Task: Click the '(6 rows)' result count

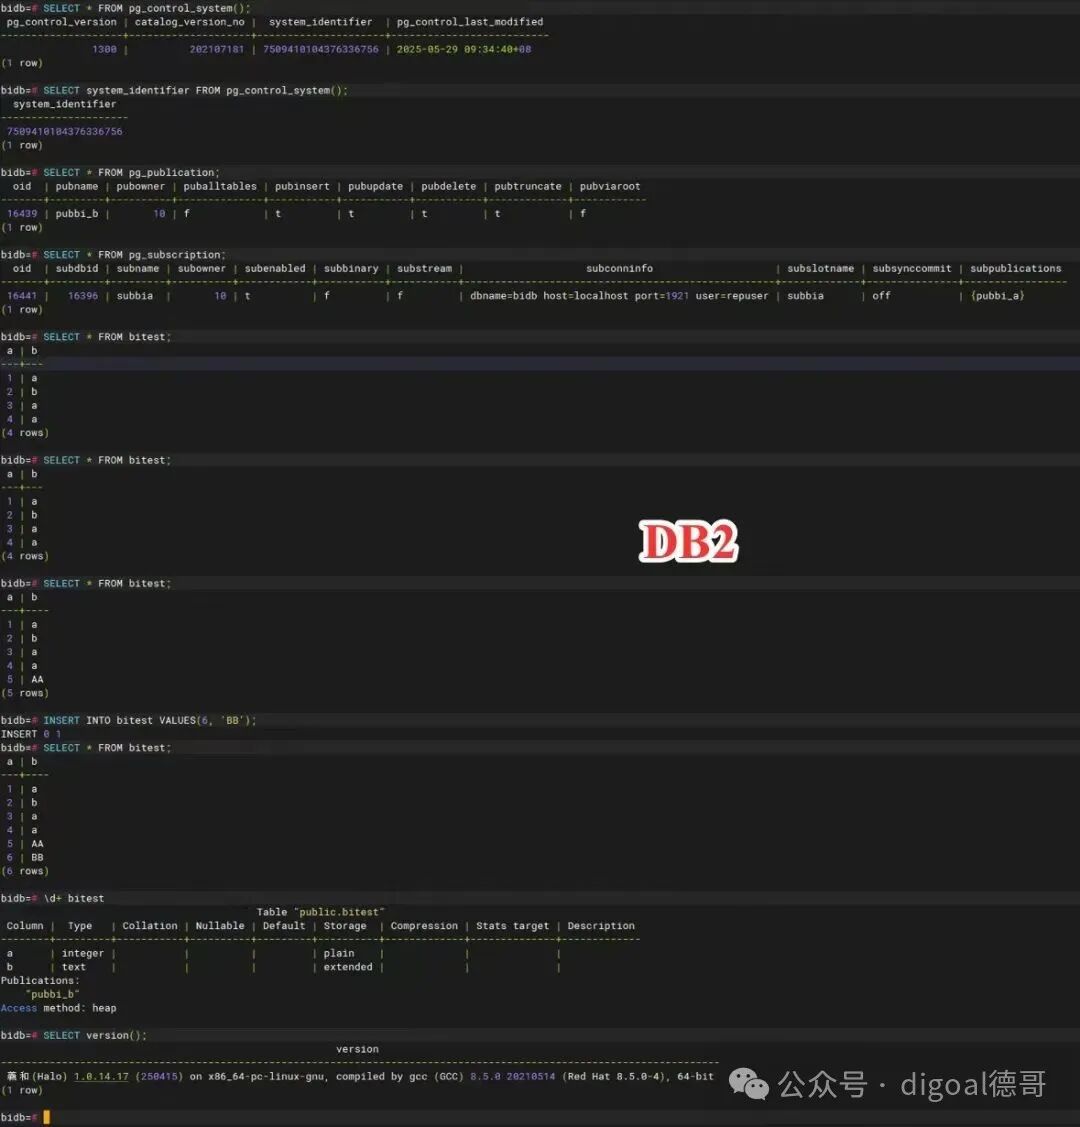Action: click(25, 871)
